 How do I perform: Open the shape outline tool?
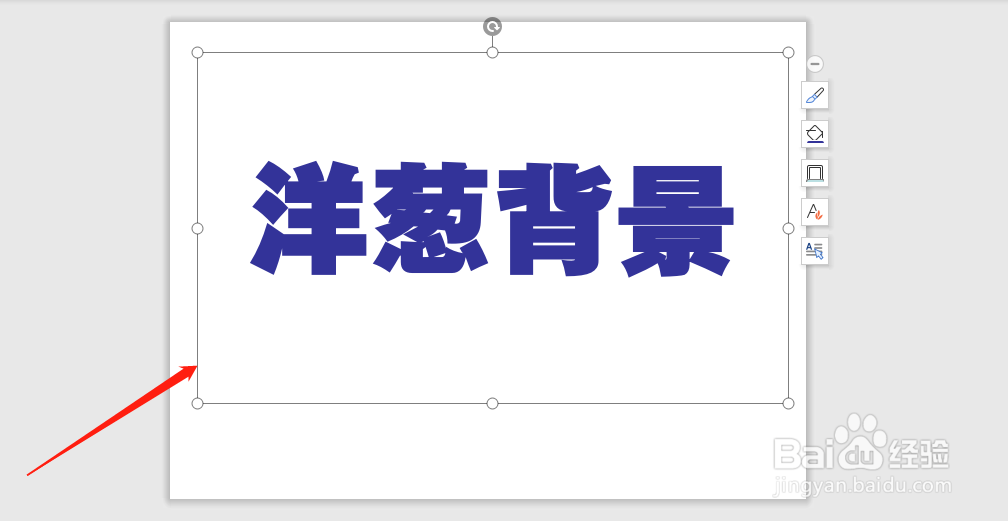(x=814, y=173)
